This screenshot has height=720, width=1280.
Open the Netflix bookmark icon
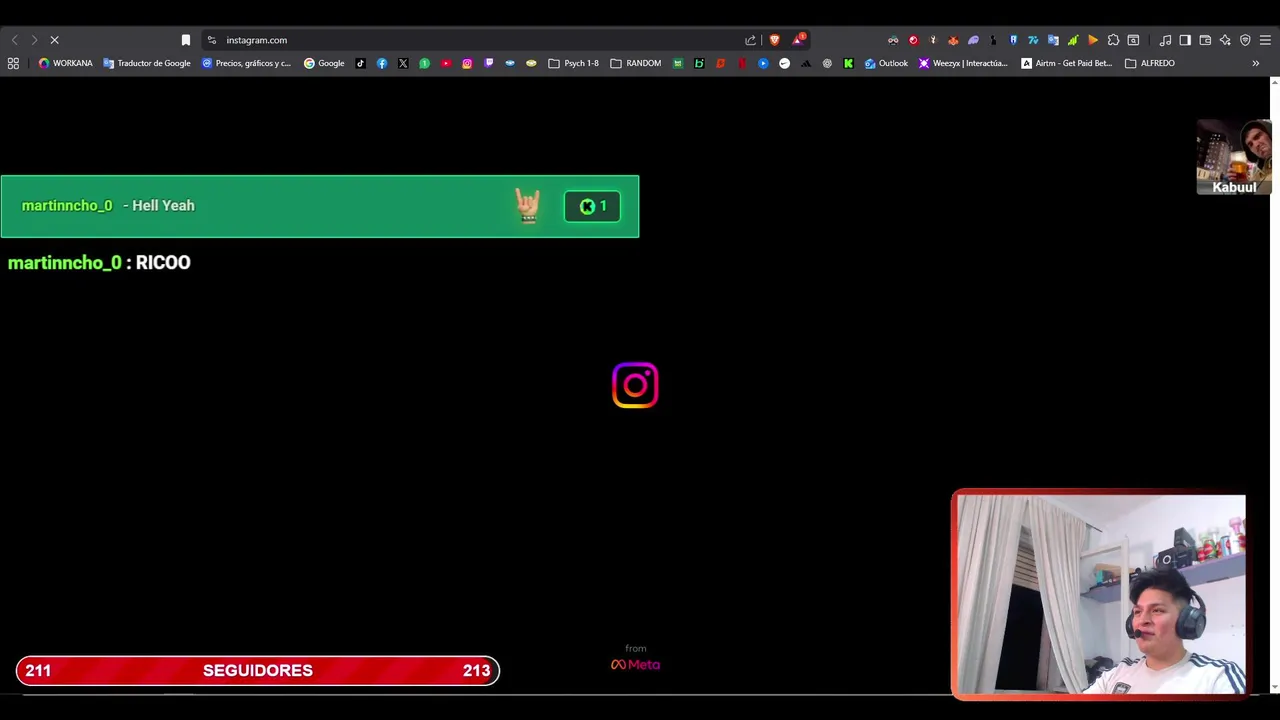742,63
